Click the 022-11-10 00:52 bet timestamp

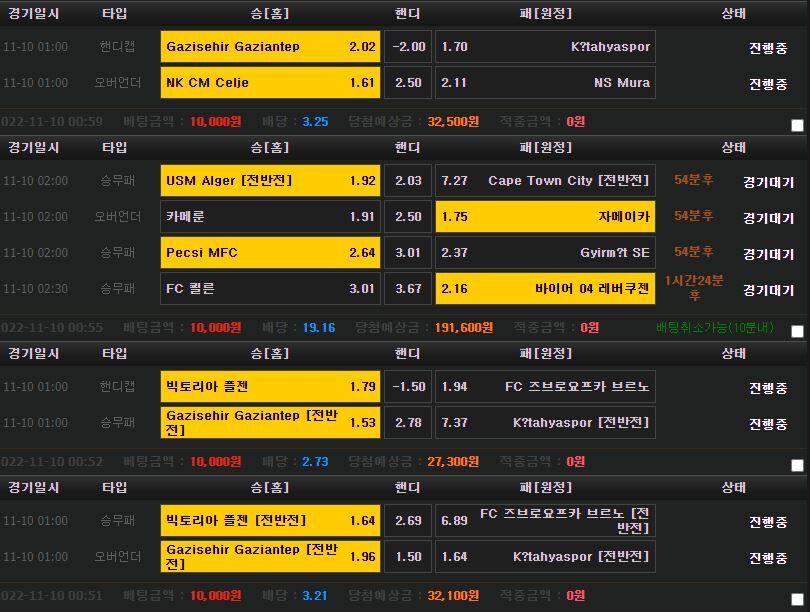tap(52, 462)
